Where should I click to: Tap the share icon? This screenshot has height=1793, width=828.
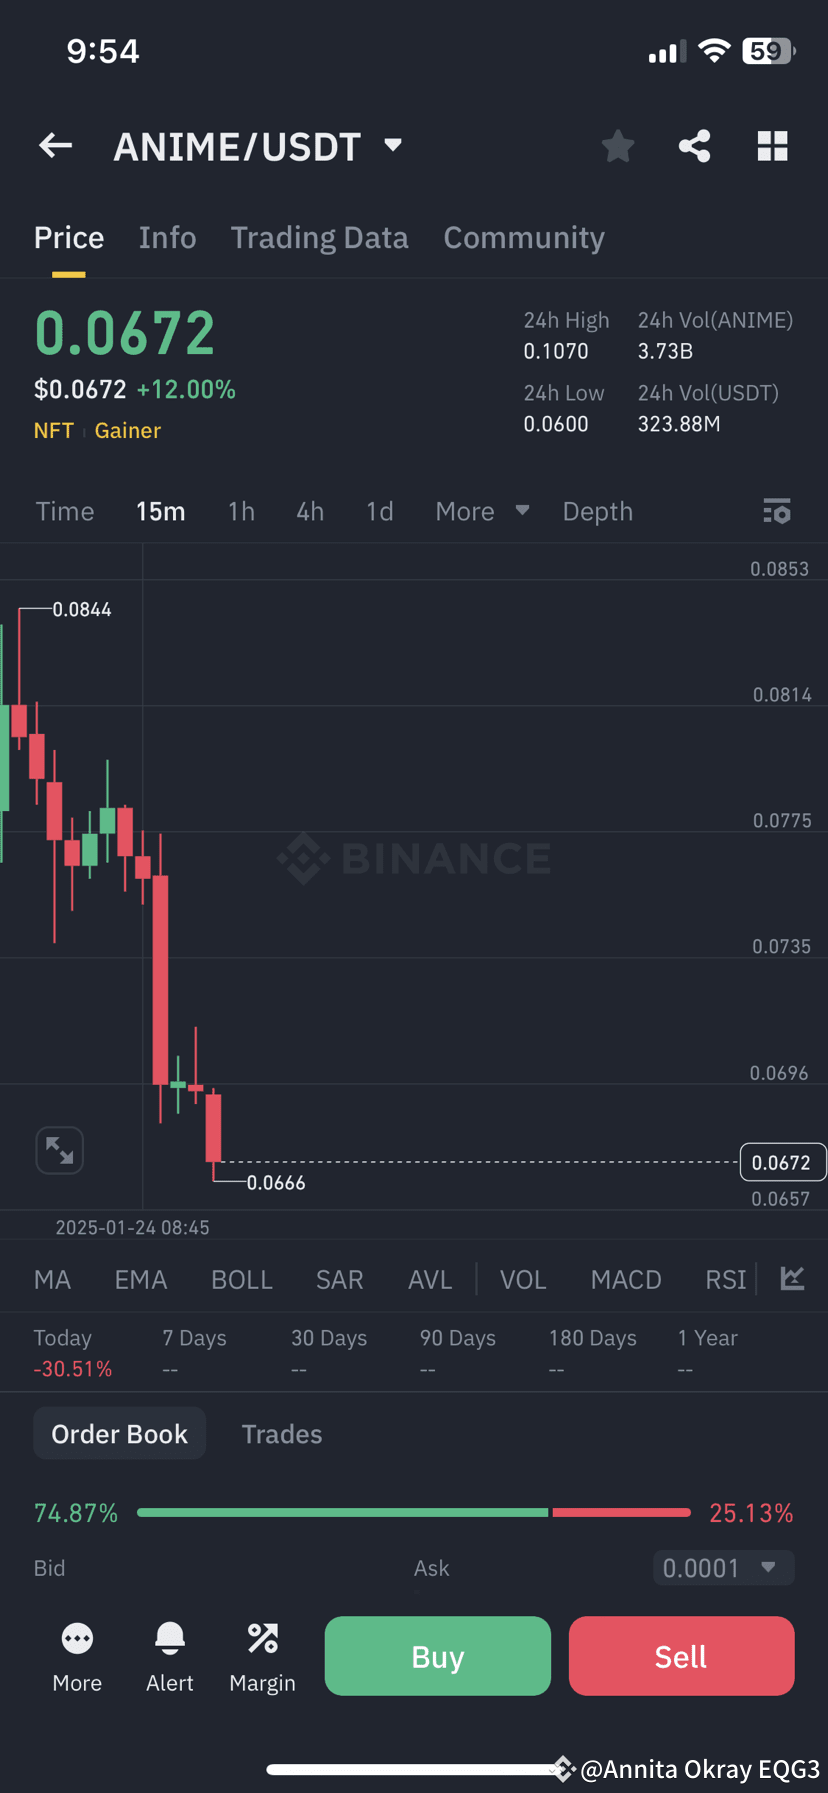(x=695, y=146)
